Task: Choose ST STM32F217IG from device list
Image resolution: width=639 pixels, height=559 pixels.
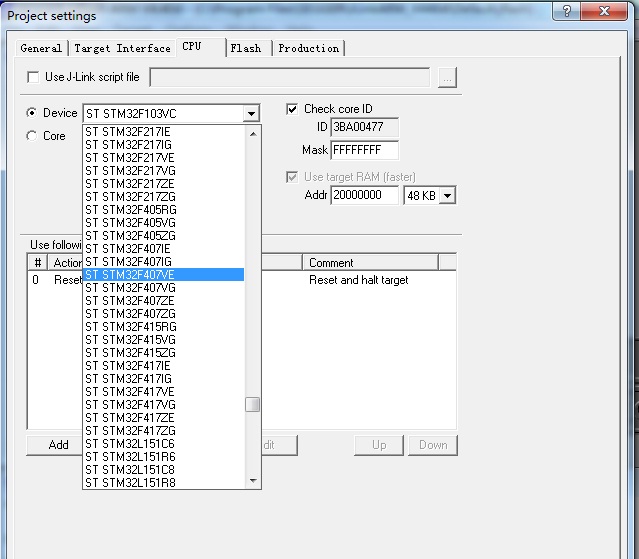Action: [x=163, y=145]
